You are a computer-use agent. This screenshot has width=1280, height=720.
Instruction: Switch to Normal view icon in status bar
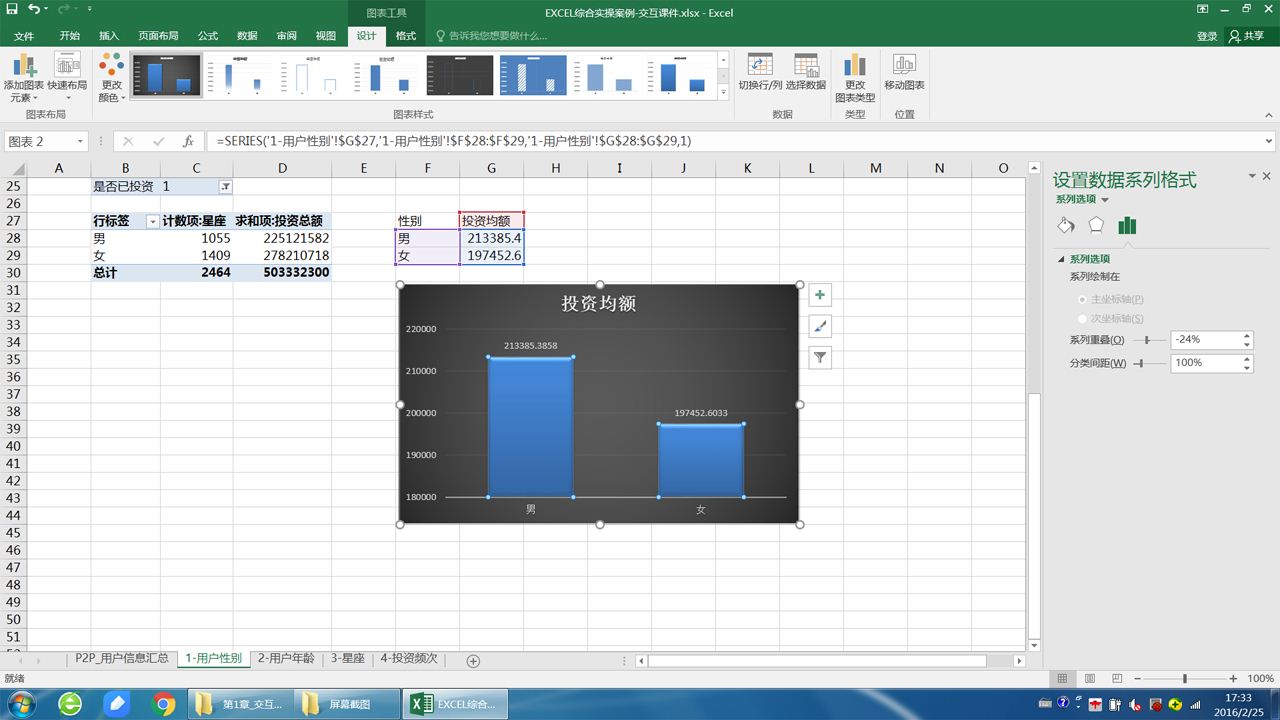(x=1063, y=679)
